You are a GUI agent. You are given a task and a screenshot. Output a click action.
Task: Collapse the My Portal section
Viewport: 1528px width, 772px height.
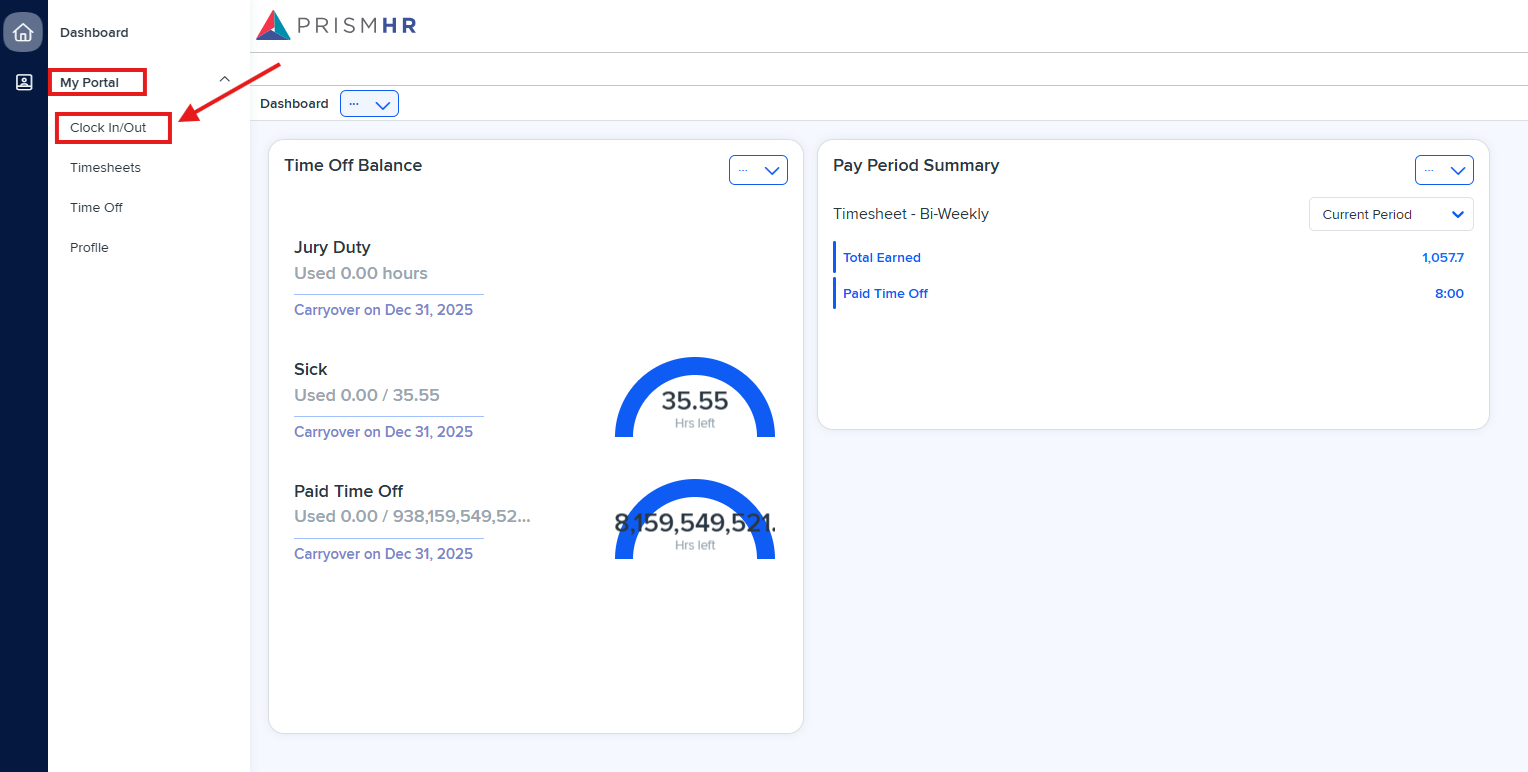[x=224, y=78]
